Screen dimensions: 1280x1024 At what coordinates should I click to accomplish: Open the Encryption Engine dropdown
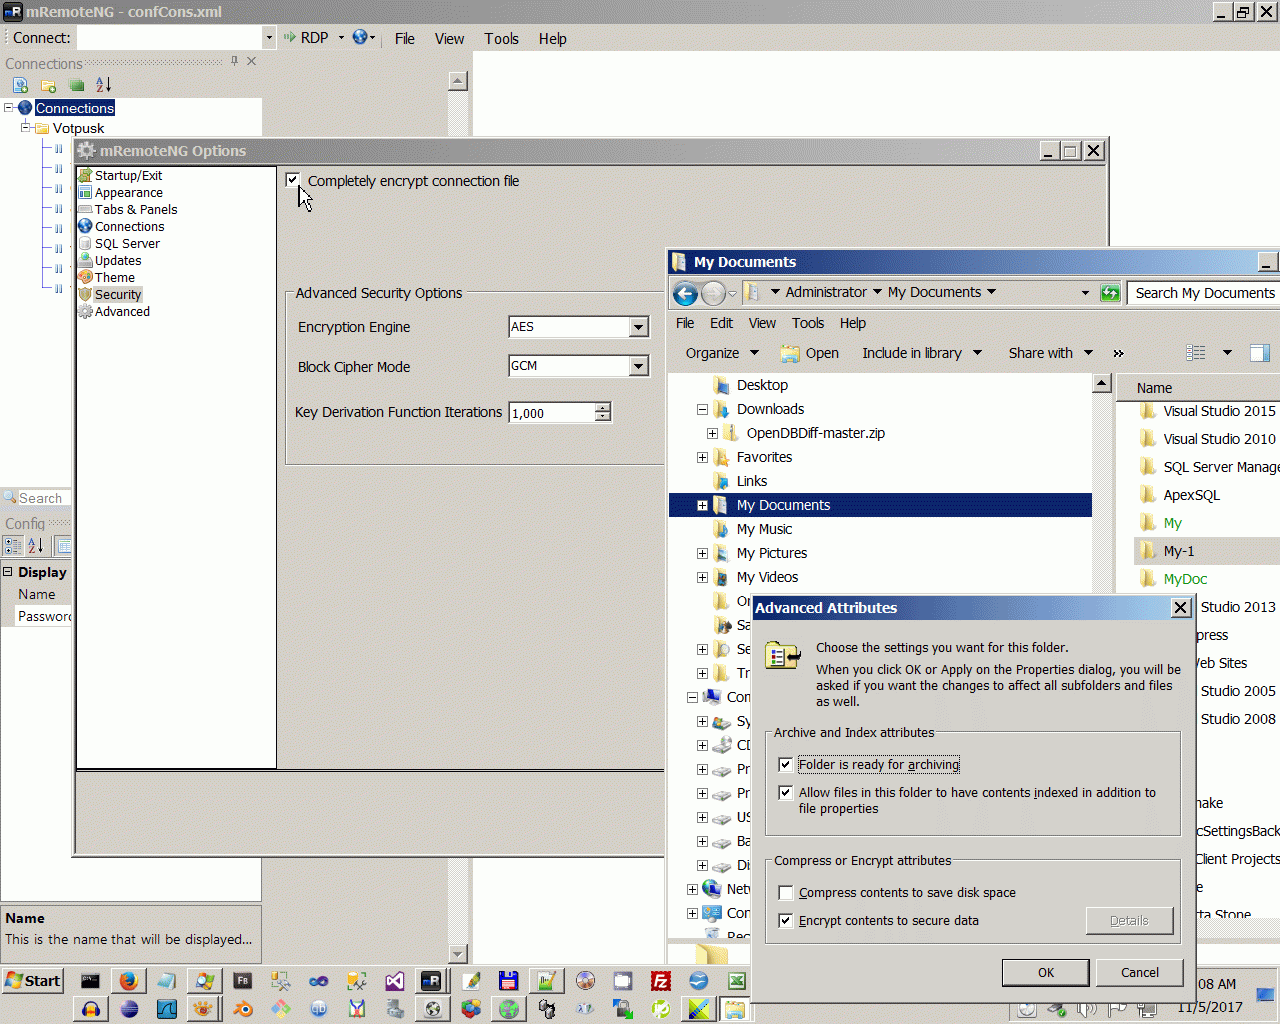click(639, 327)
